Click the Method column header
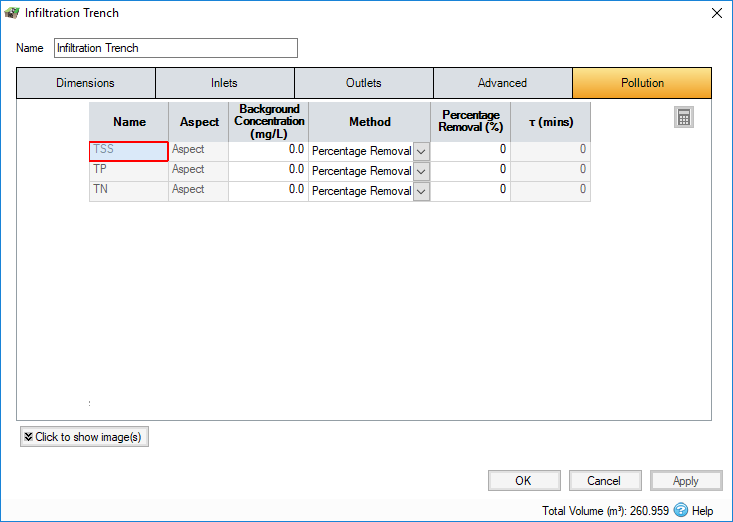This screenshot has width=733, height=522. click(369, 122)
